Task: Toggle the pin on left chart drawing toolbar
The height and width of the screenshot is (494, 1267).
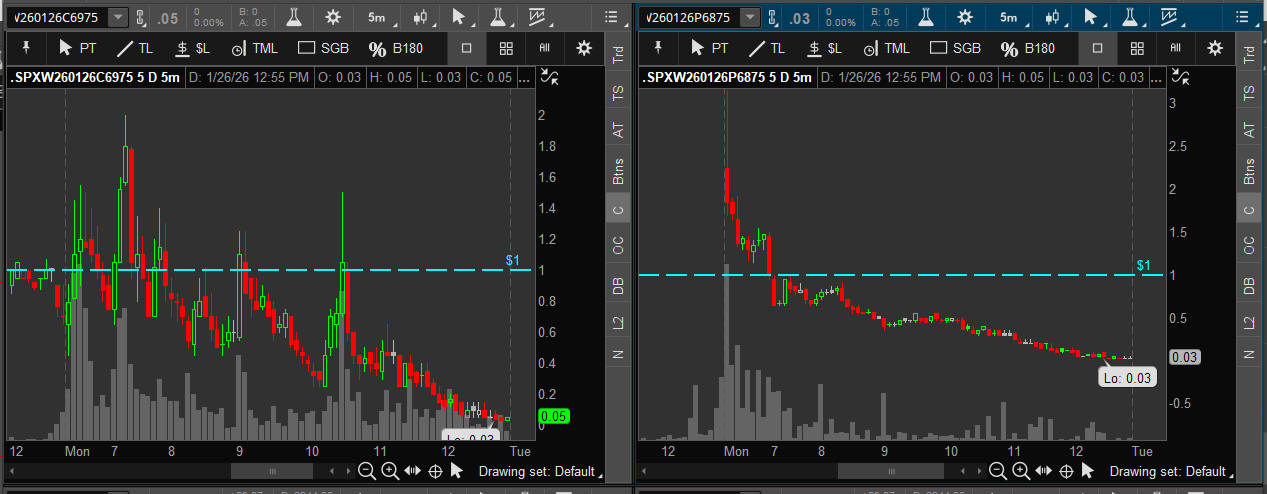Action: point(27,48)
